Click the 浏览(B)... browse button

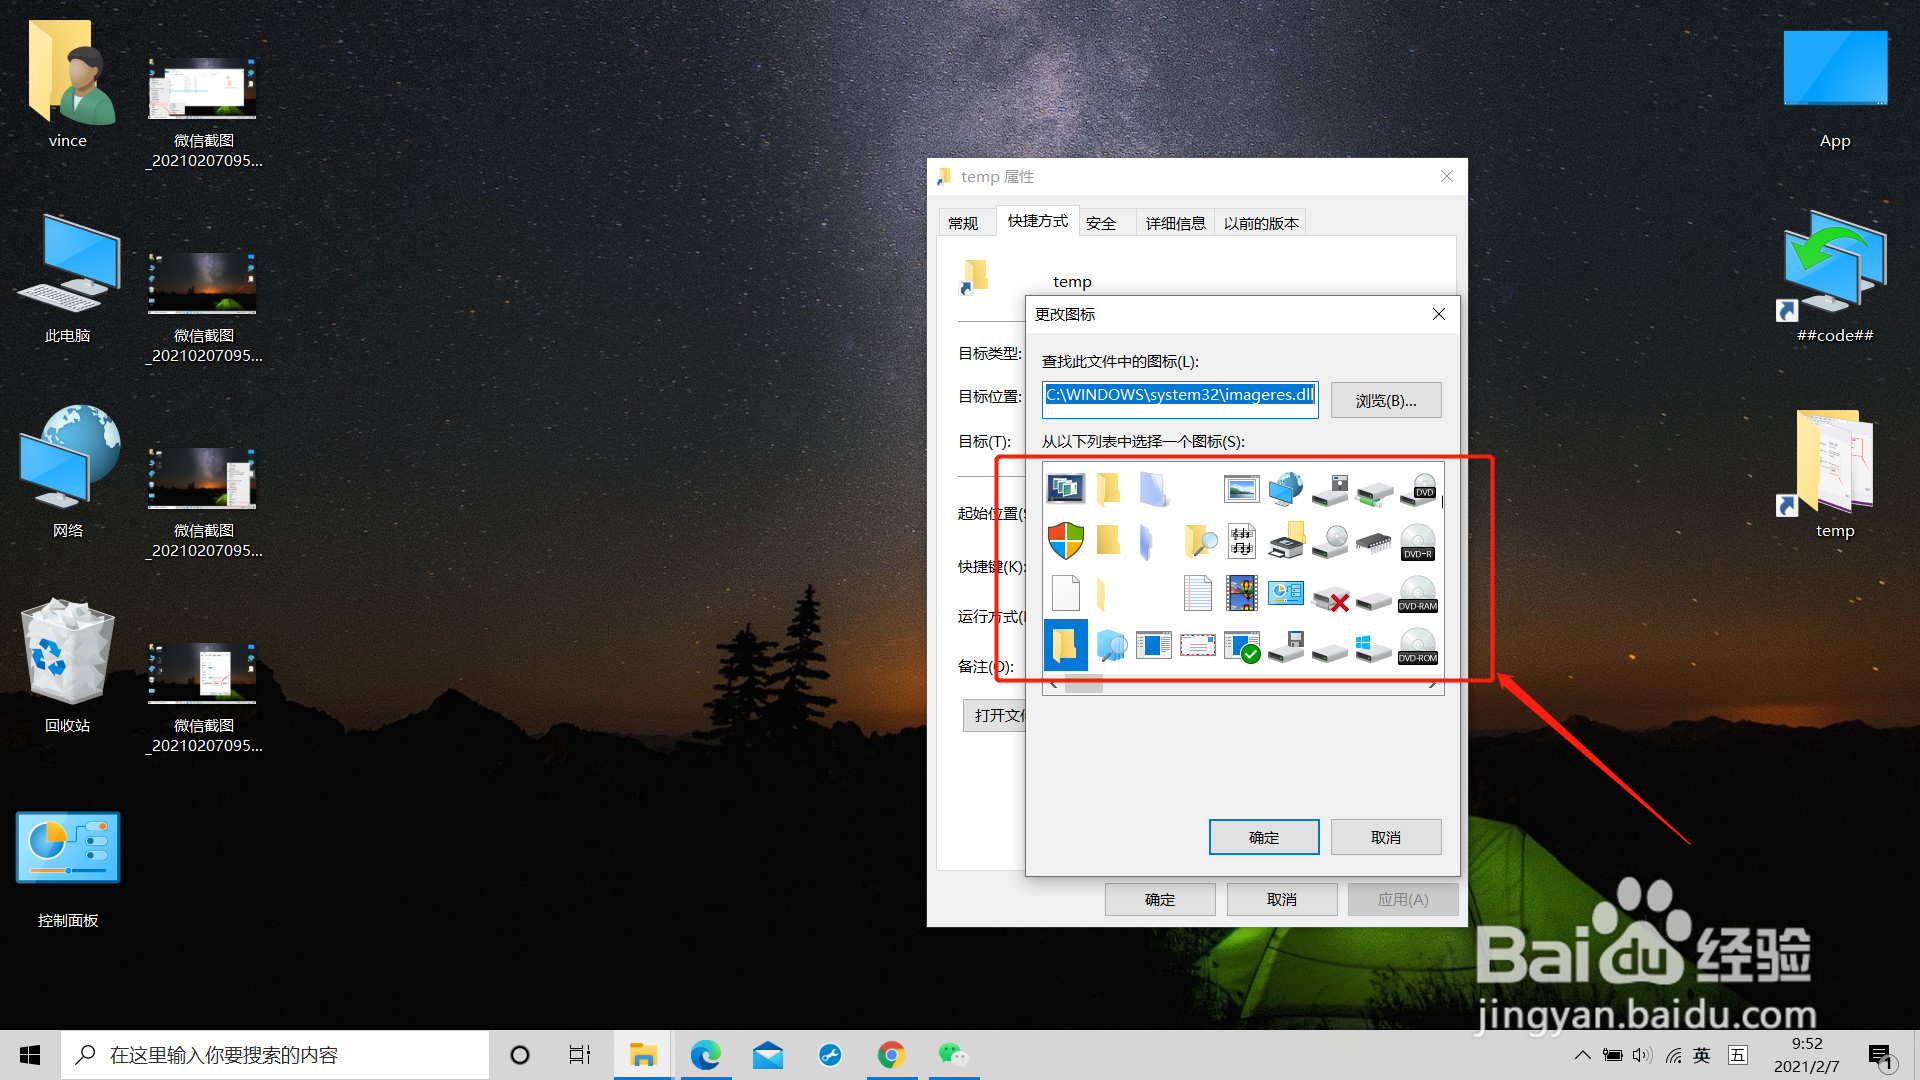[1385, 400]
